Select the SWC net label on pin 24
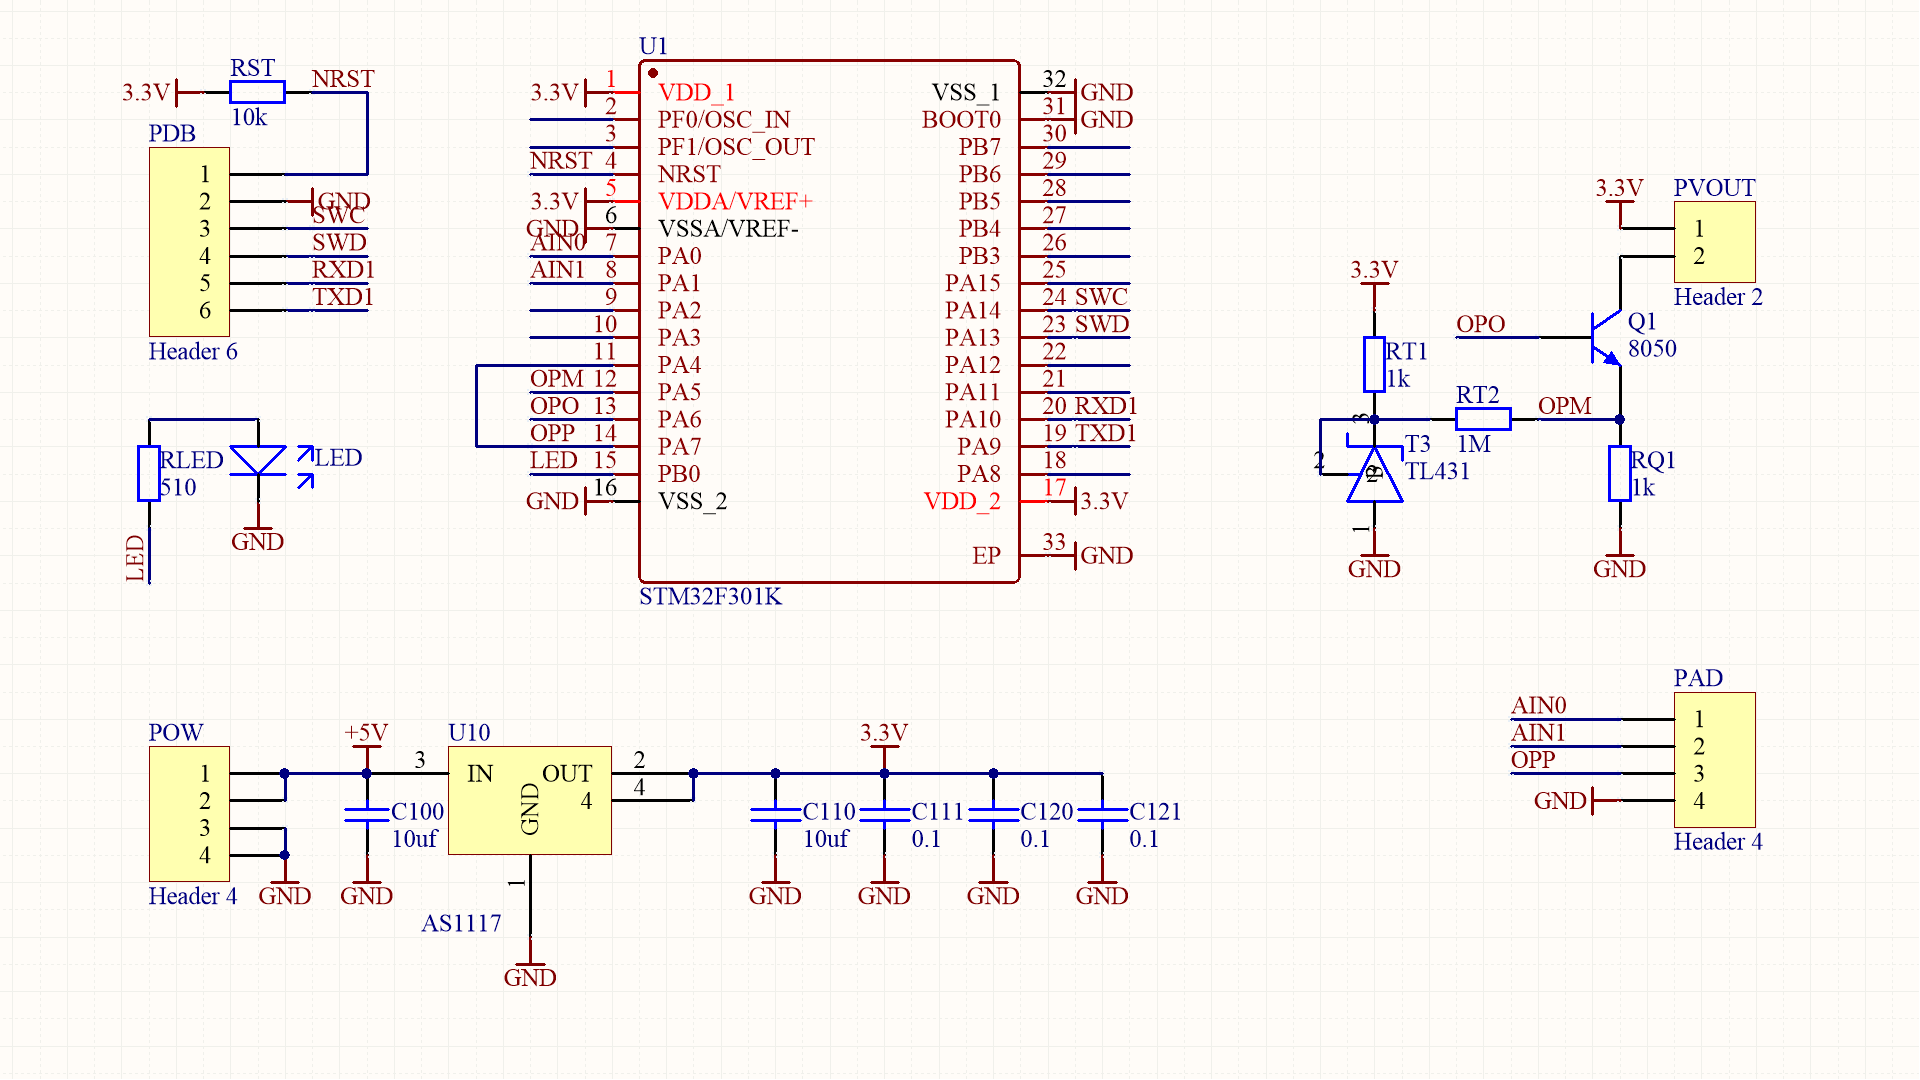The width and height of the screenshot is (1920, 1080). coord(1101,297)
